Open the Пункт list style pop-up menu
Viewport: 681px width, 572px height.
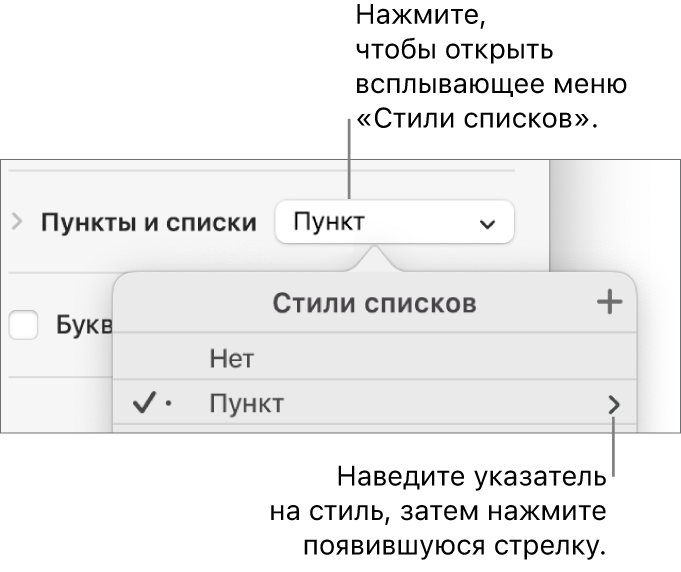pyautogui.click(x=392, y=223)
